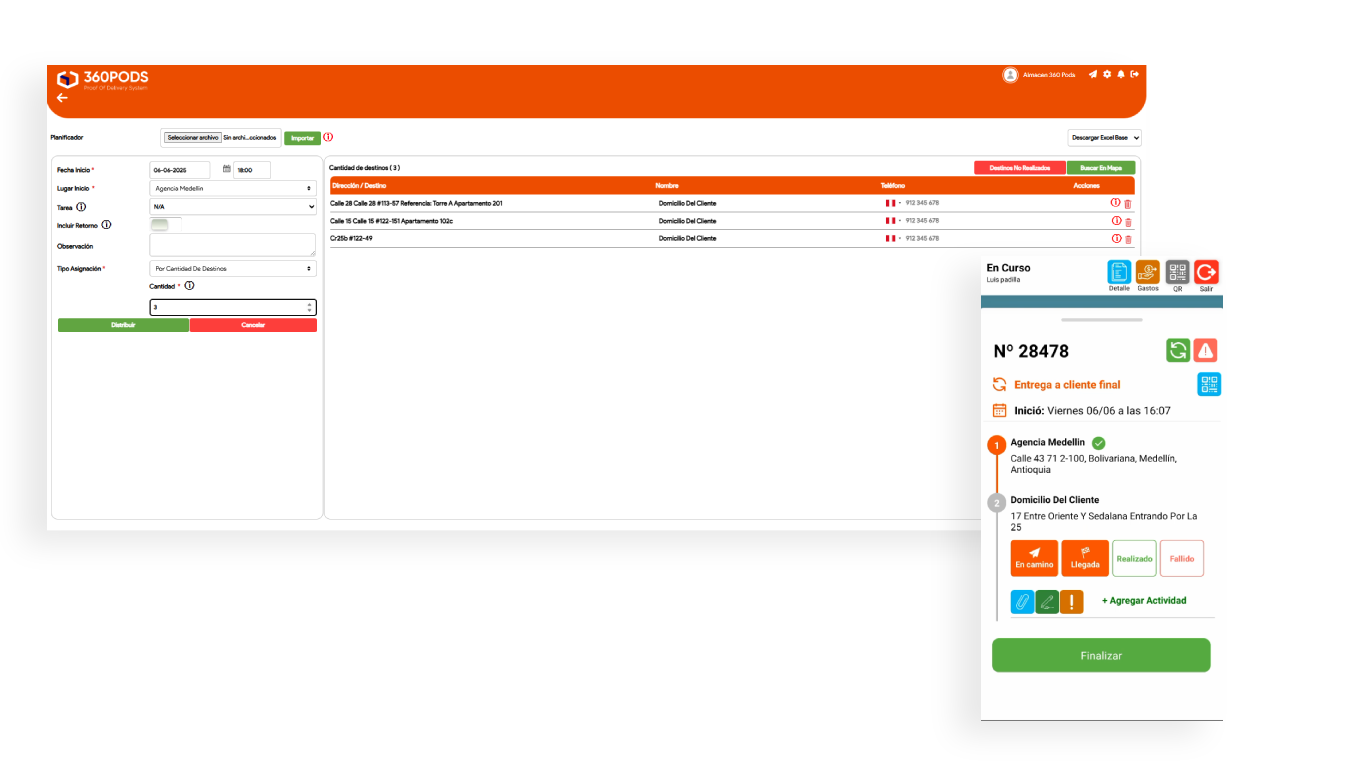The width and height of the screenshot is (1366, 768).
Task: Toggle the Incluir Retorno switch
Action: (160, 225)
